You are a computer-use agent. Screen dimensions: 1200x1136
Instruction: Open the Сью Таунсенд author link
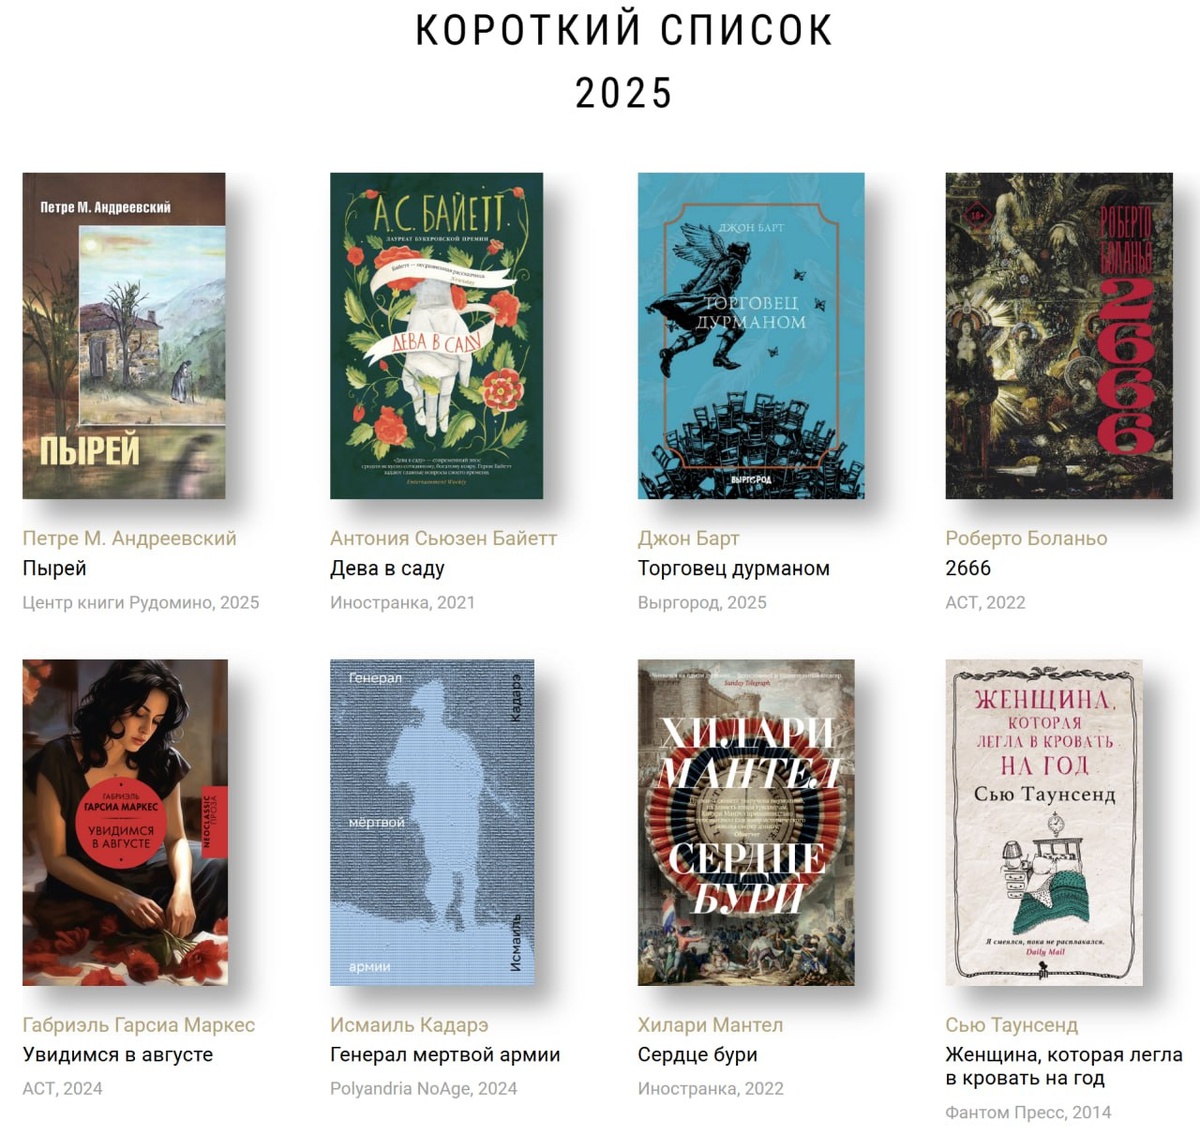click(1011, 1025)
